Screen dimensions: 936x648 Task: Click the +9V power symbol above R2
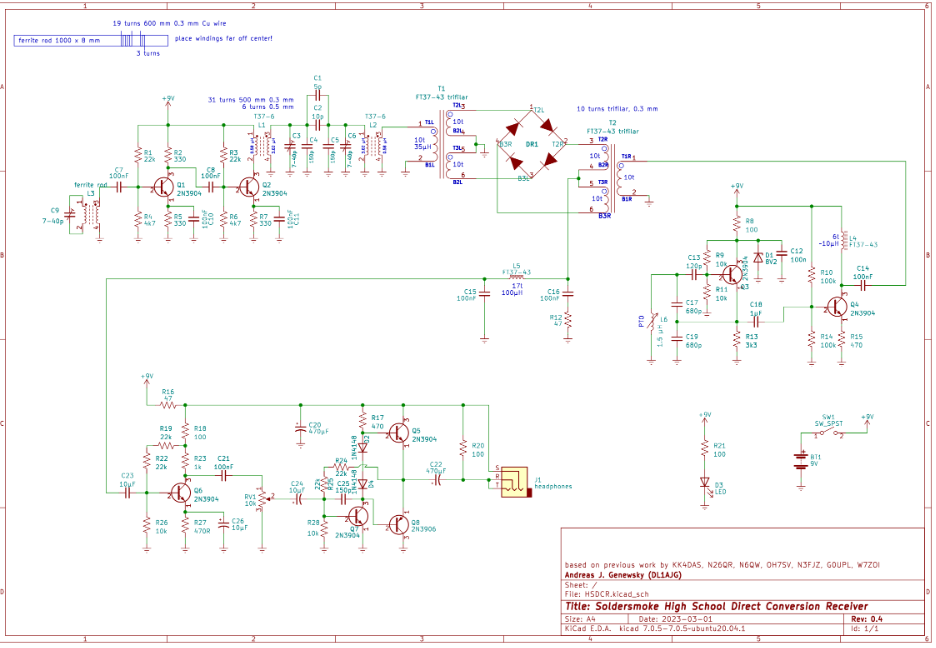pos(168,102)
